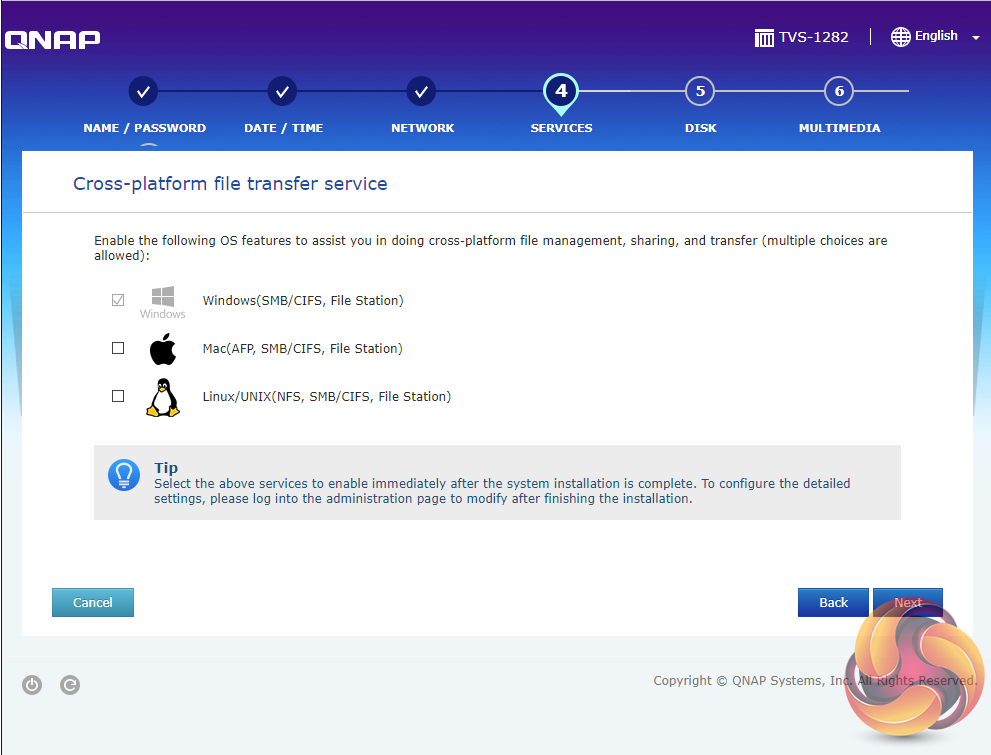Click the Linux penguin icon
This screenshot has width=991, height=755.
coord(163,397)
